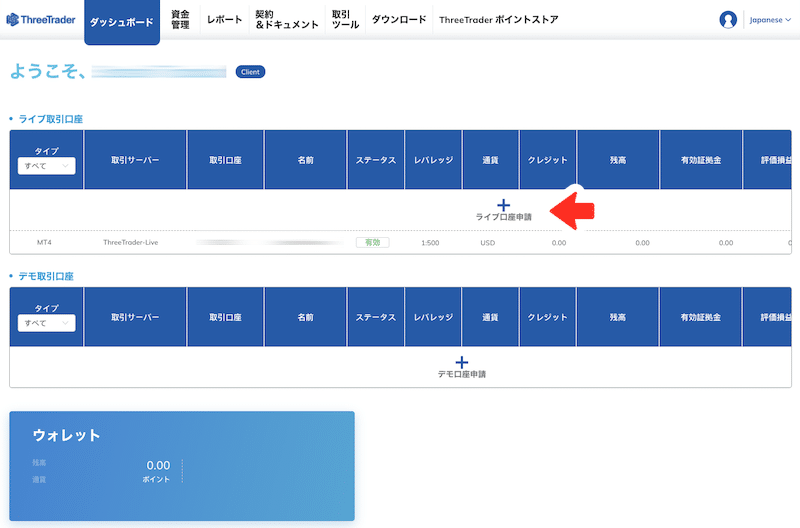Click the デモ取引口座 section heading
Image resolution: width=800 pixels, height=528 pixels.
tap(46, 276)
